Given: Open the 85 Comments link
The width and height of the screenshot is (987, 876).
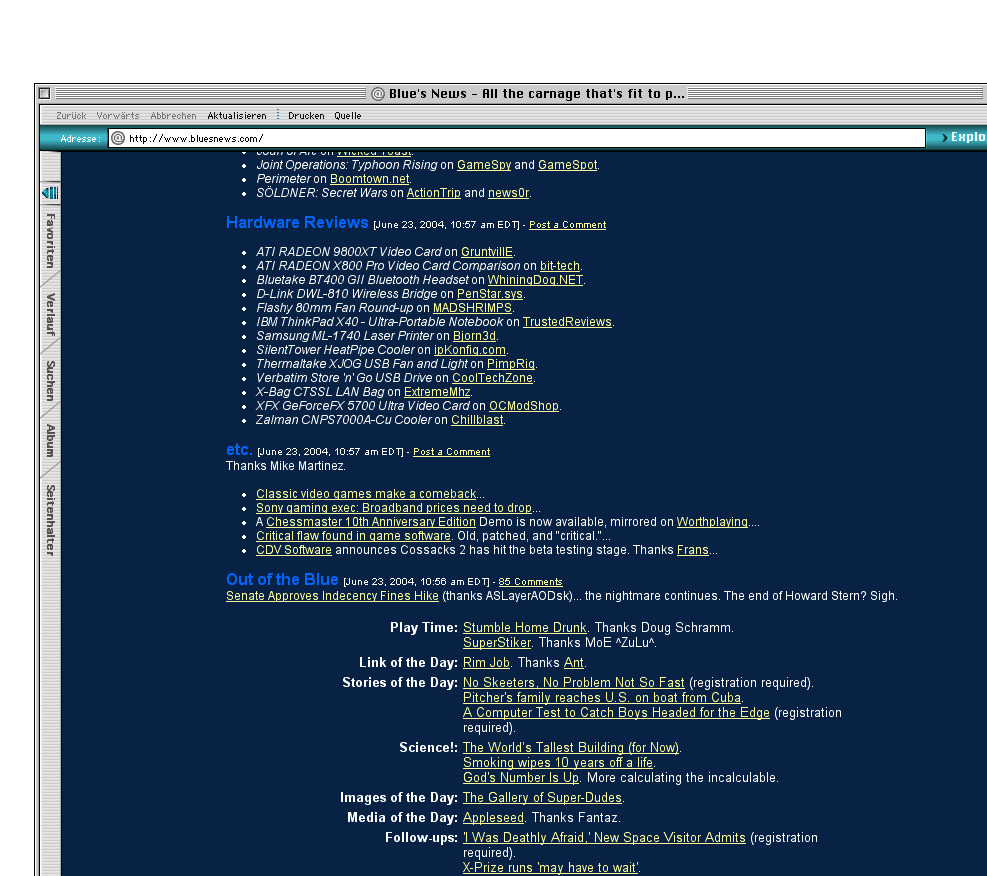Looking at the screenshot, I should pos(530,582).
